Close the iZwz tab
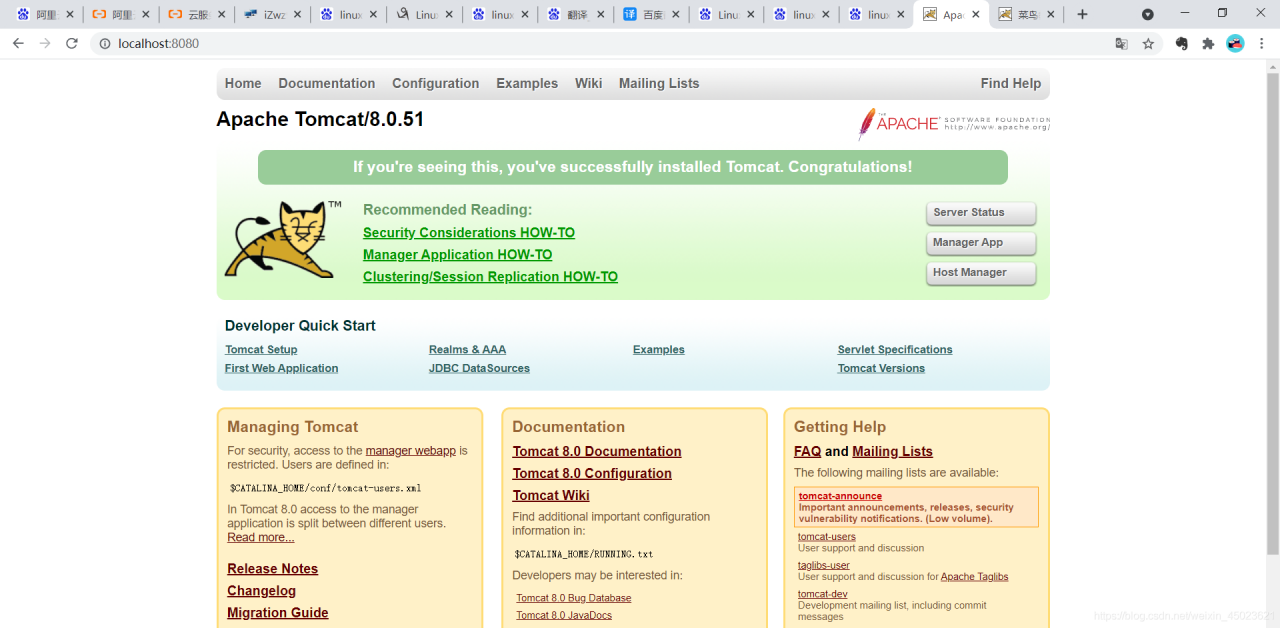The height and width of the screenshot is (628, 1280). (298, 15)
